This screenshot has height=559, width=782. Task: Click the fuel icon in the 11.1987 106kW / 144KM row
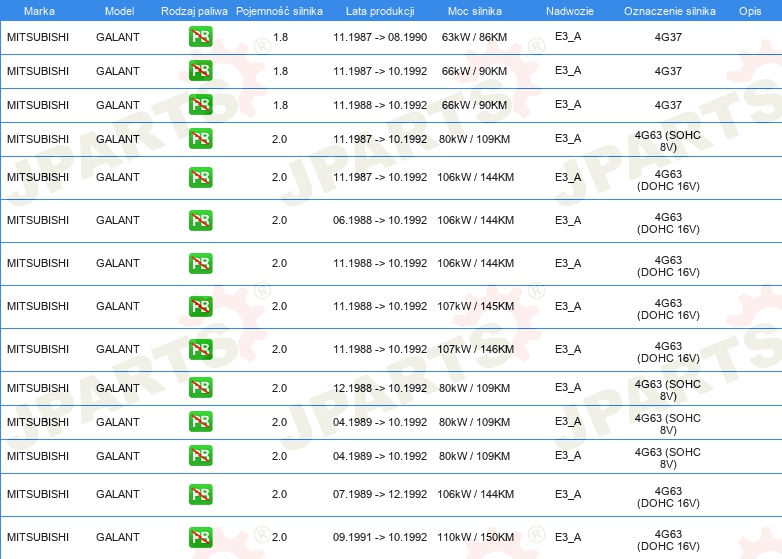[x=200, y=178]
